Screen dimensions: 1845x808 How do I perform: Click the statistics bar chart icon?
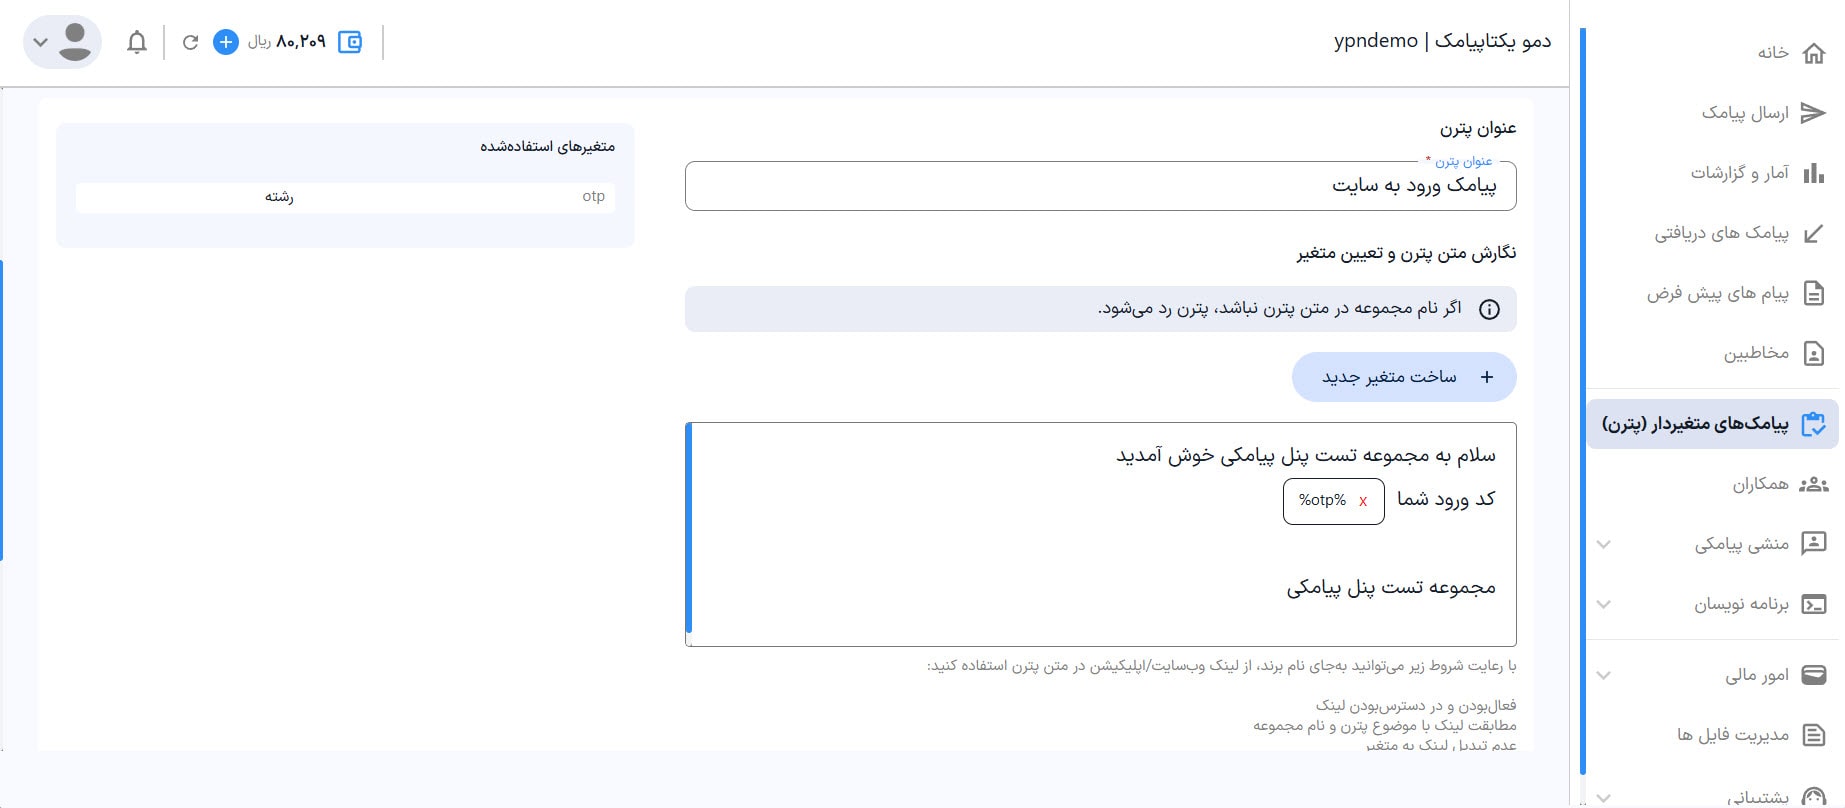tap(1813, 173)
